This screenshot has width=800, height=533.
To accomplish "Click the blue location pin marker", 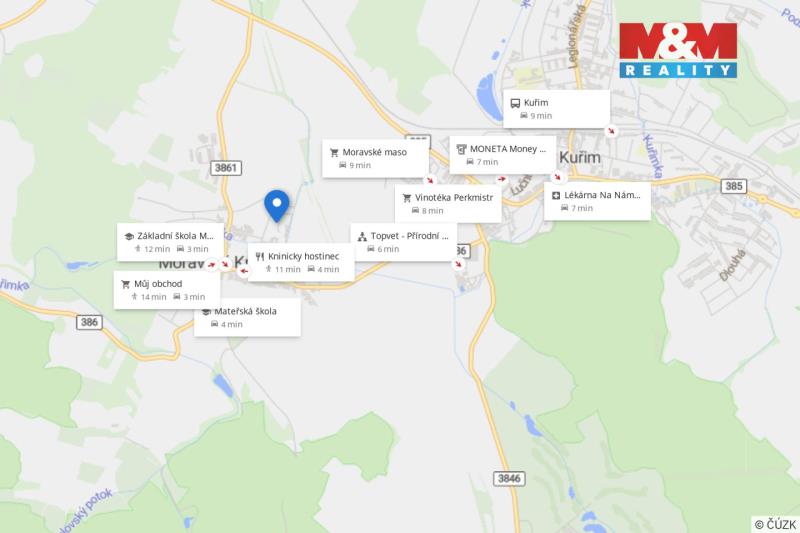I will point(277,206).
